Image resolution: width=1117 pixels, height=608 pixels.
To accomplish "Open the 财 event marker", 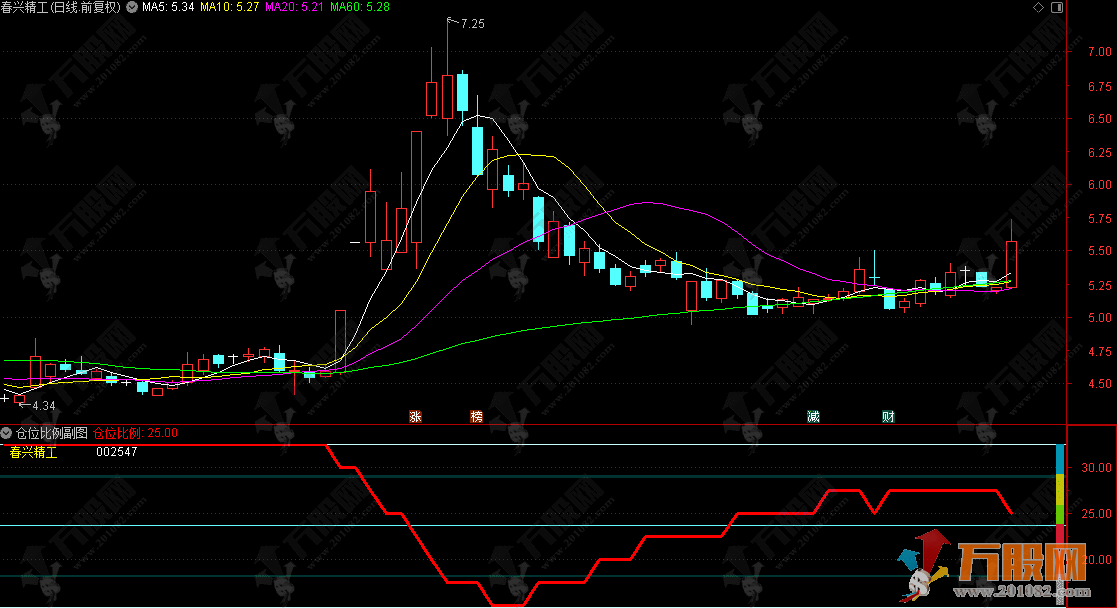I will [888, 416].
